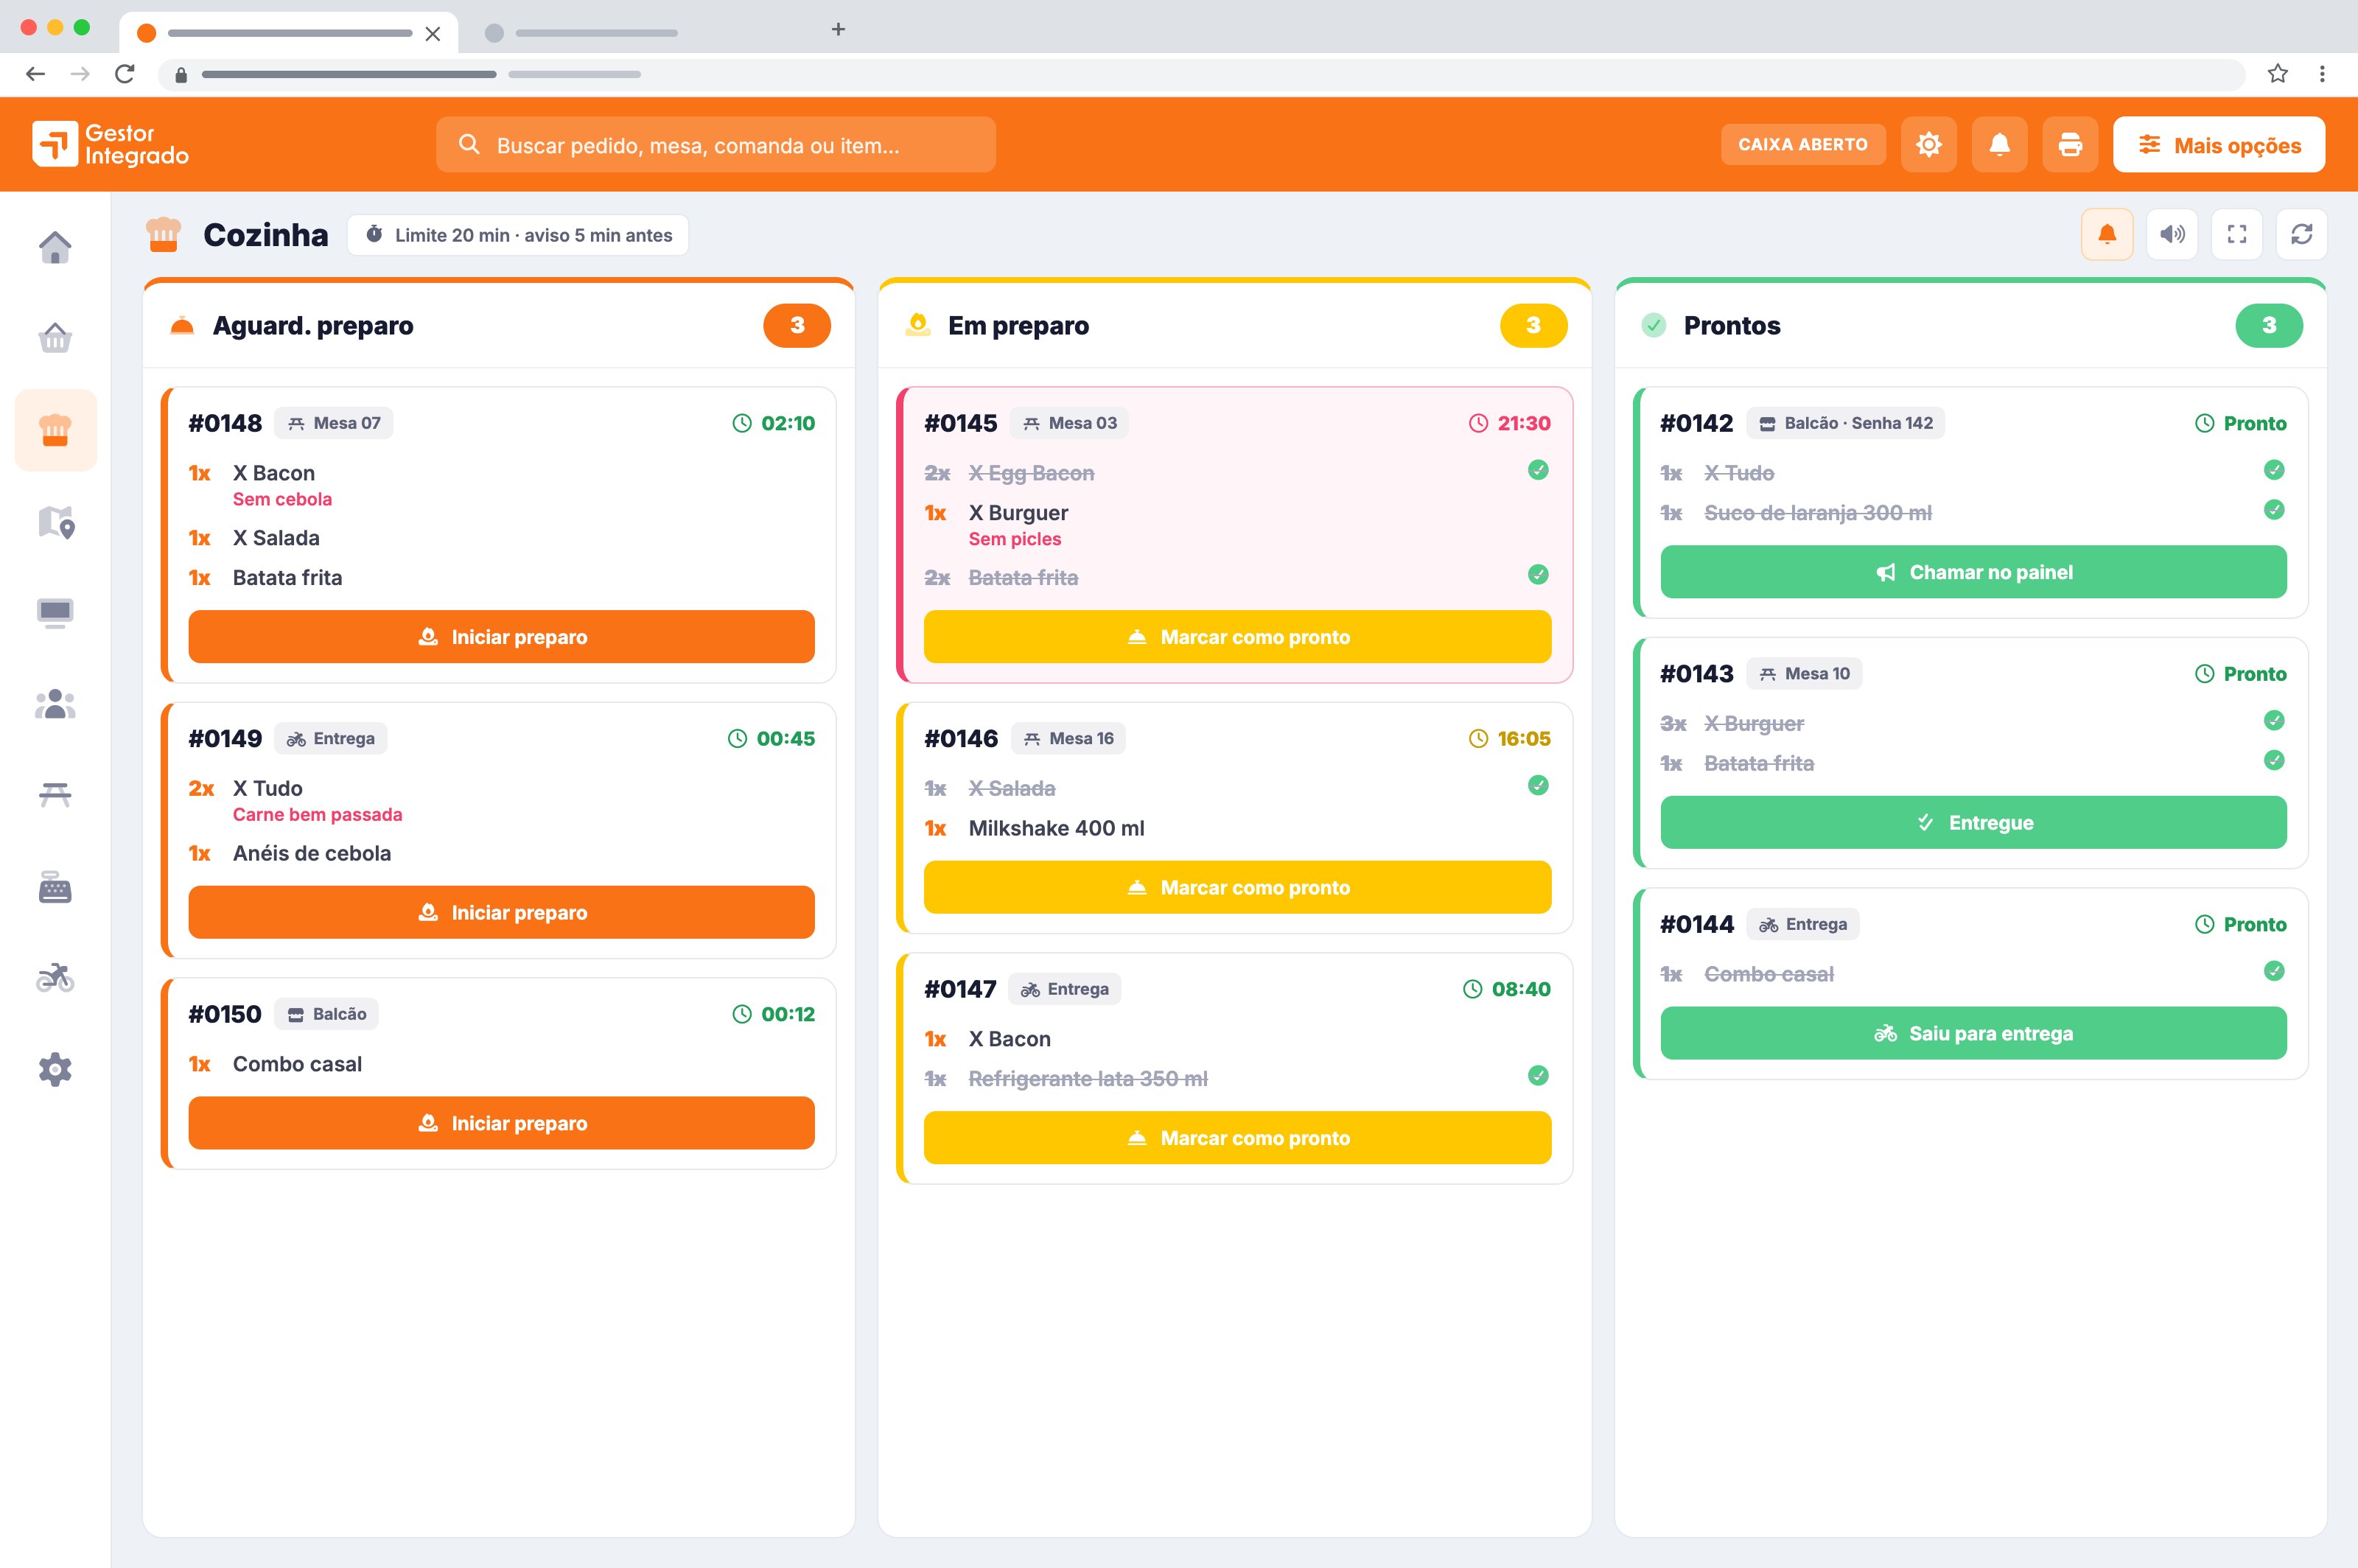The width and height of the screenshot is (2358, 1568).
Task: Open the home icon in sidebar
Action: click(x=55, y=246)
